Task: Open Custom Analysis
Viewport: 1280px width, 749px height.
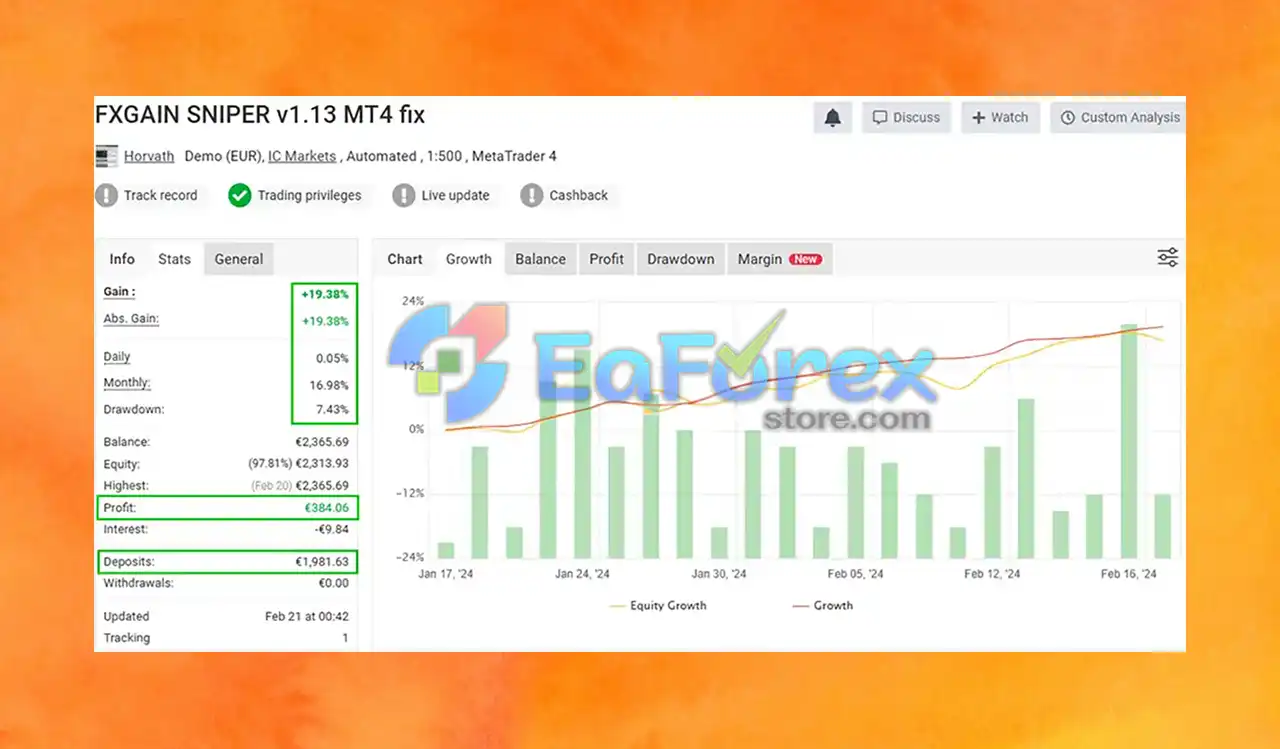Action: (1118, 118)
